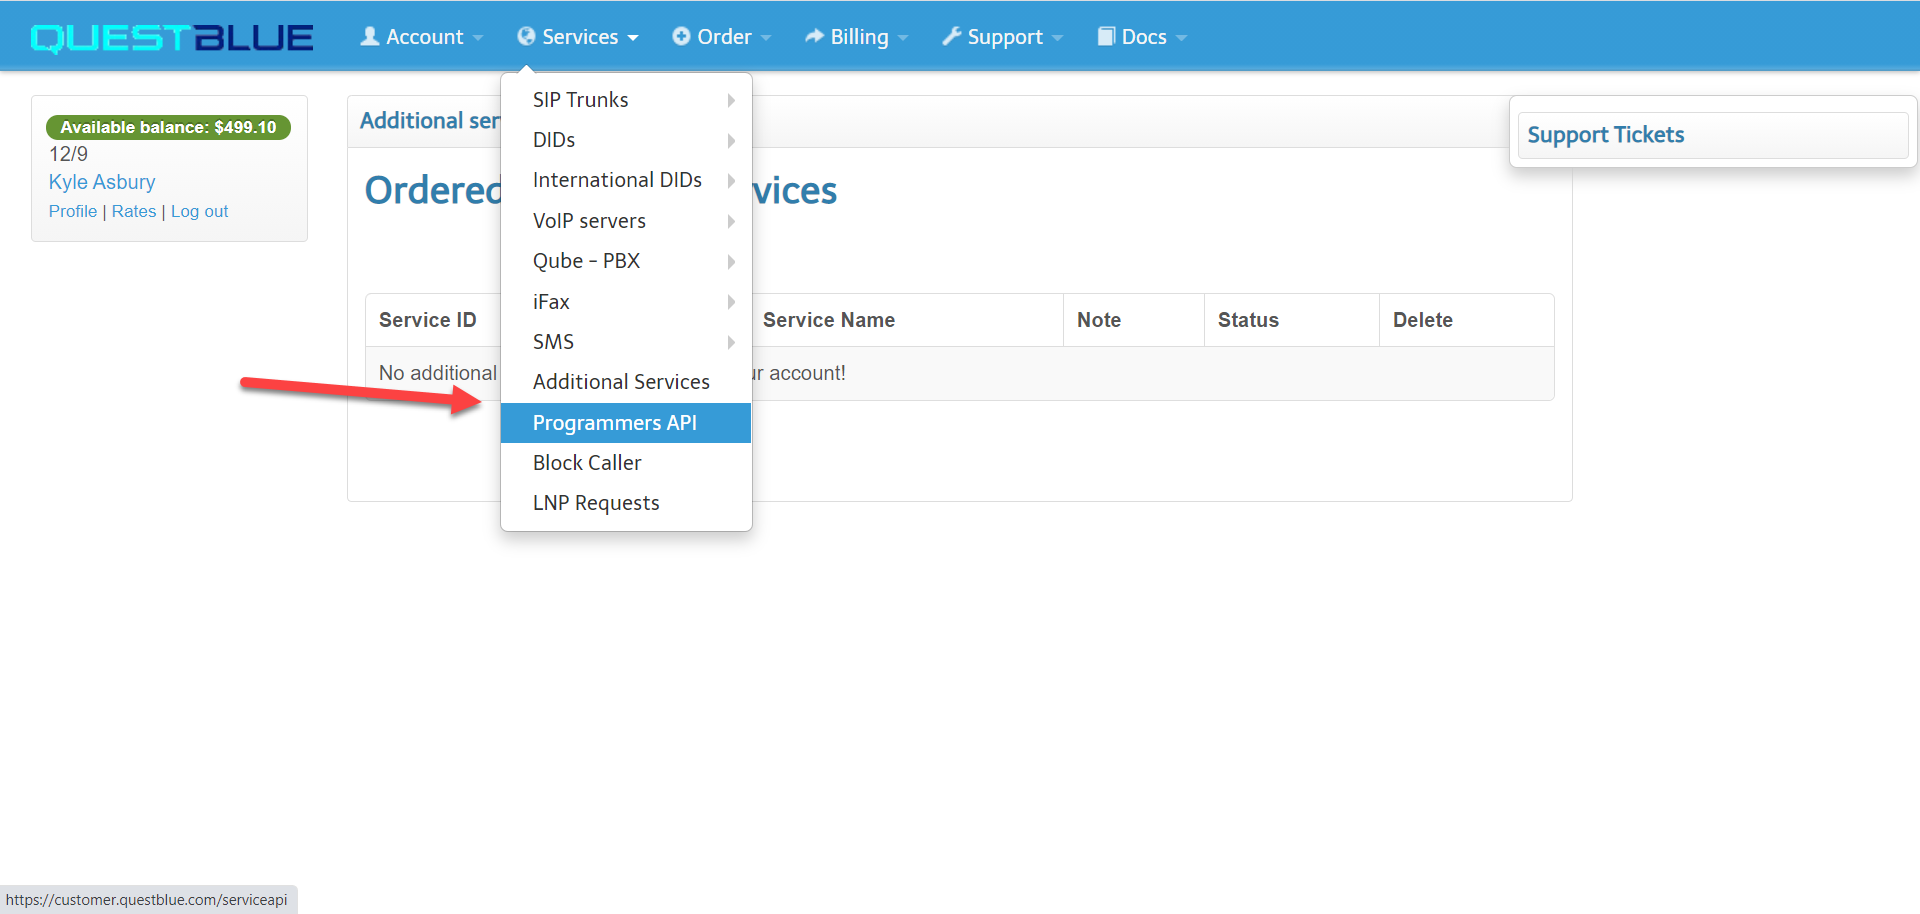The height and width of the screenshot is (914, 1920).
Task: Click the Docs book icon
Action: (x=1106, y=37)
